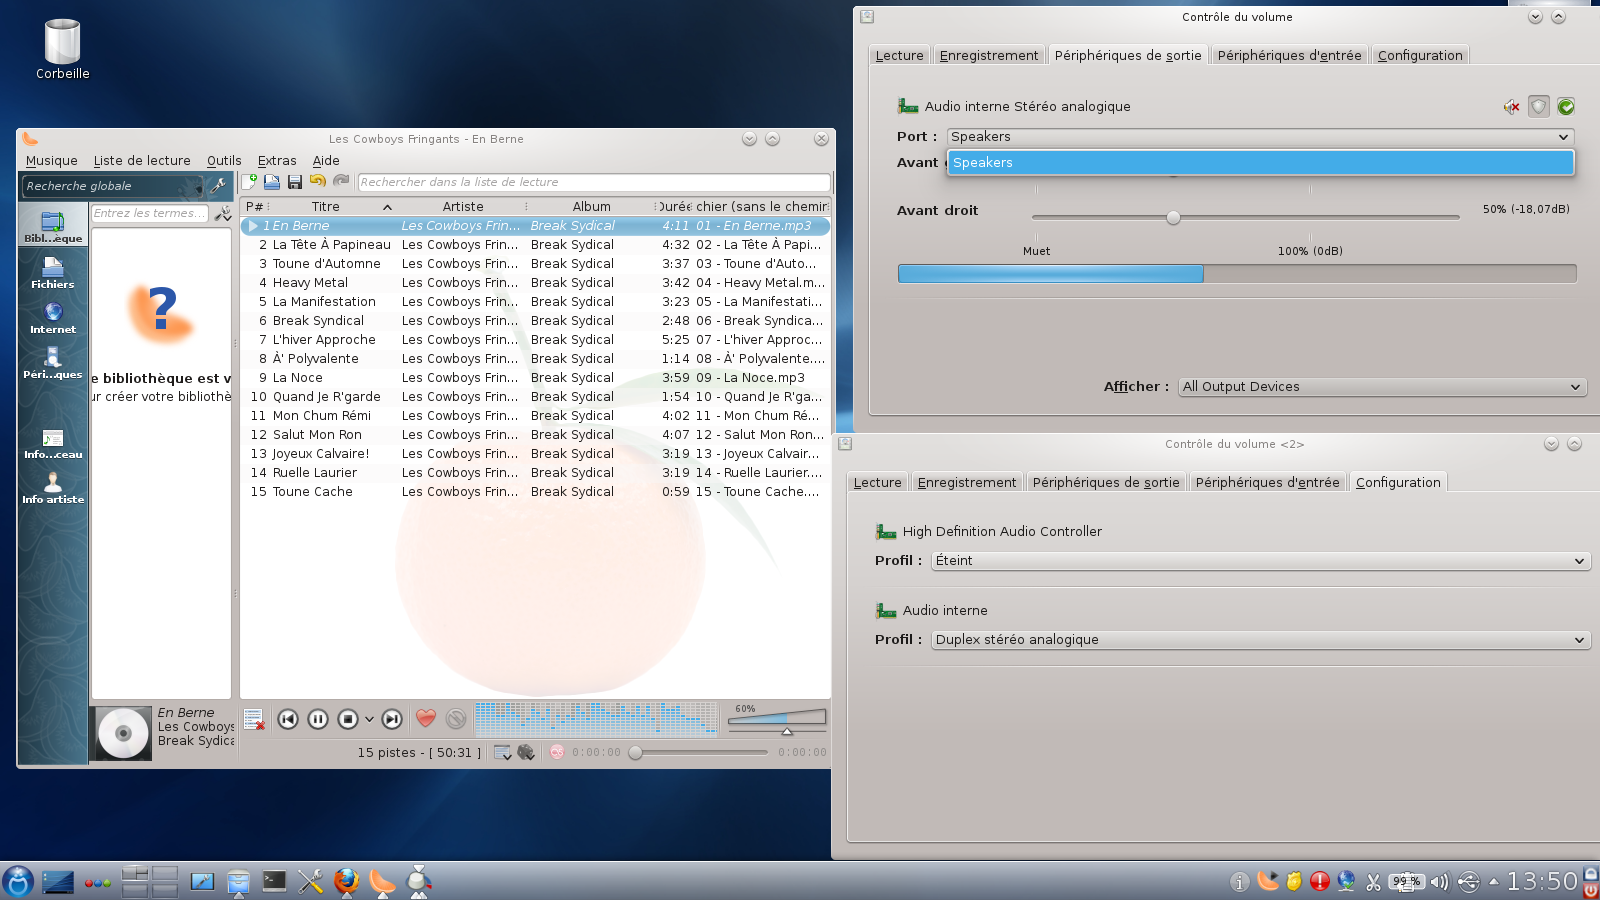Open Profil dropdown for High Definition Audio Controller
Image resolution: width=1600 pixels, height=900 pixels.
(1260, 561)
